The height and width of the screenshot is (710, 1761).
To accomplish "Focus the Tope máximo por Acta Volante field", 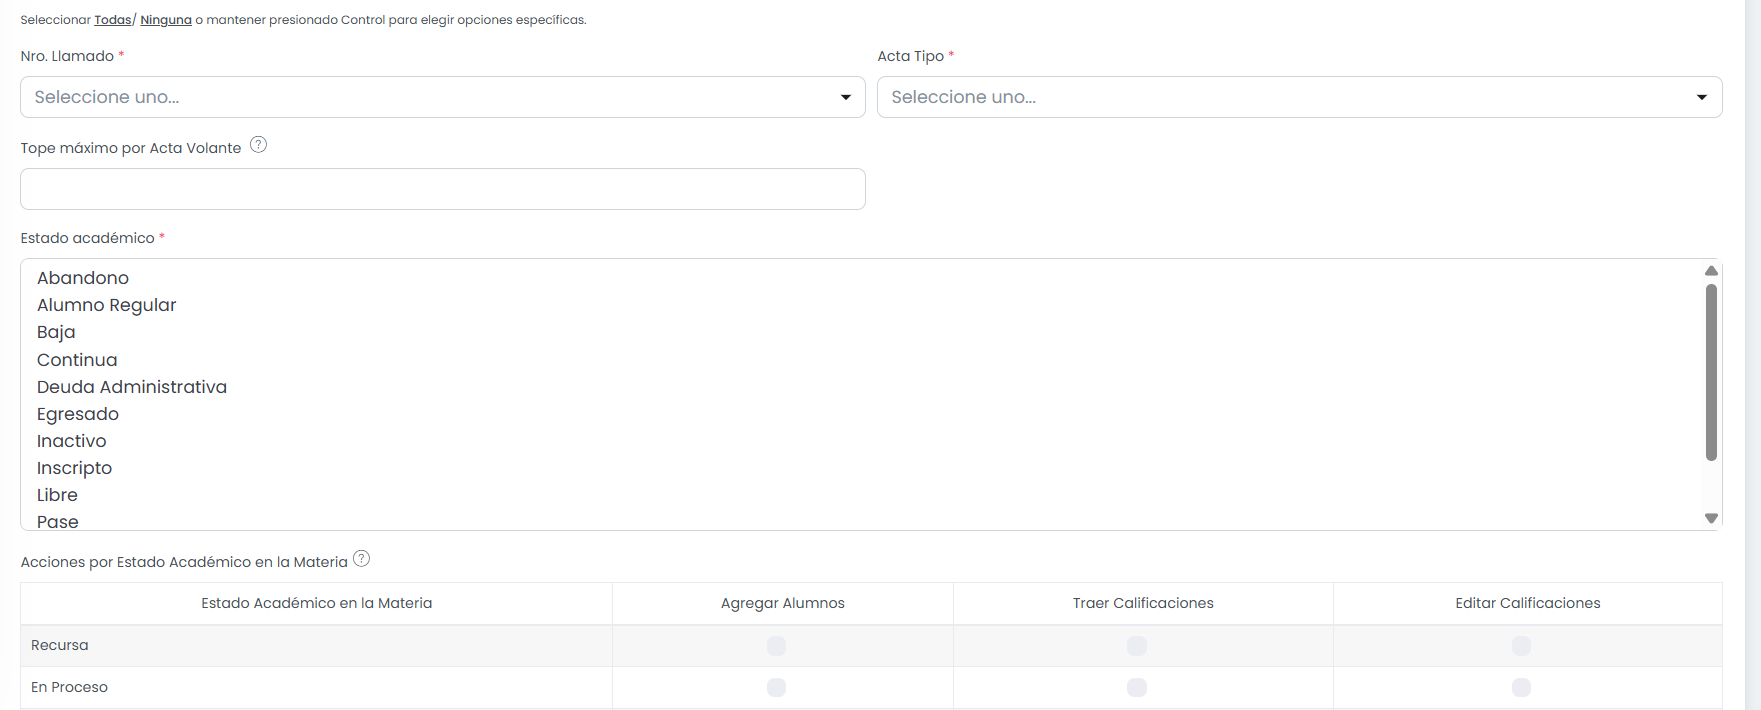I will (443, 189).
